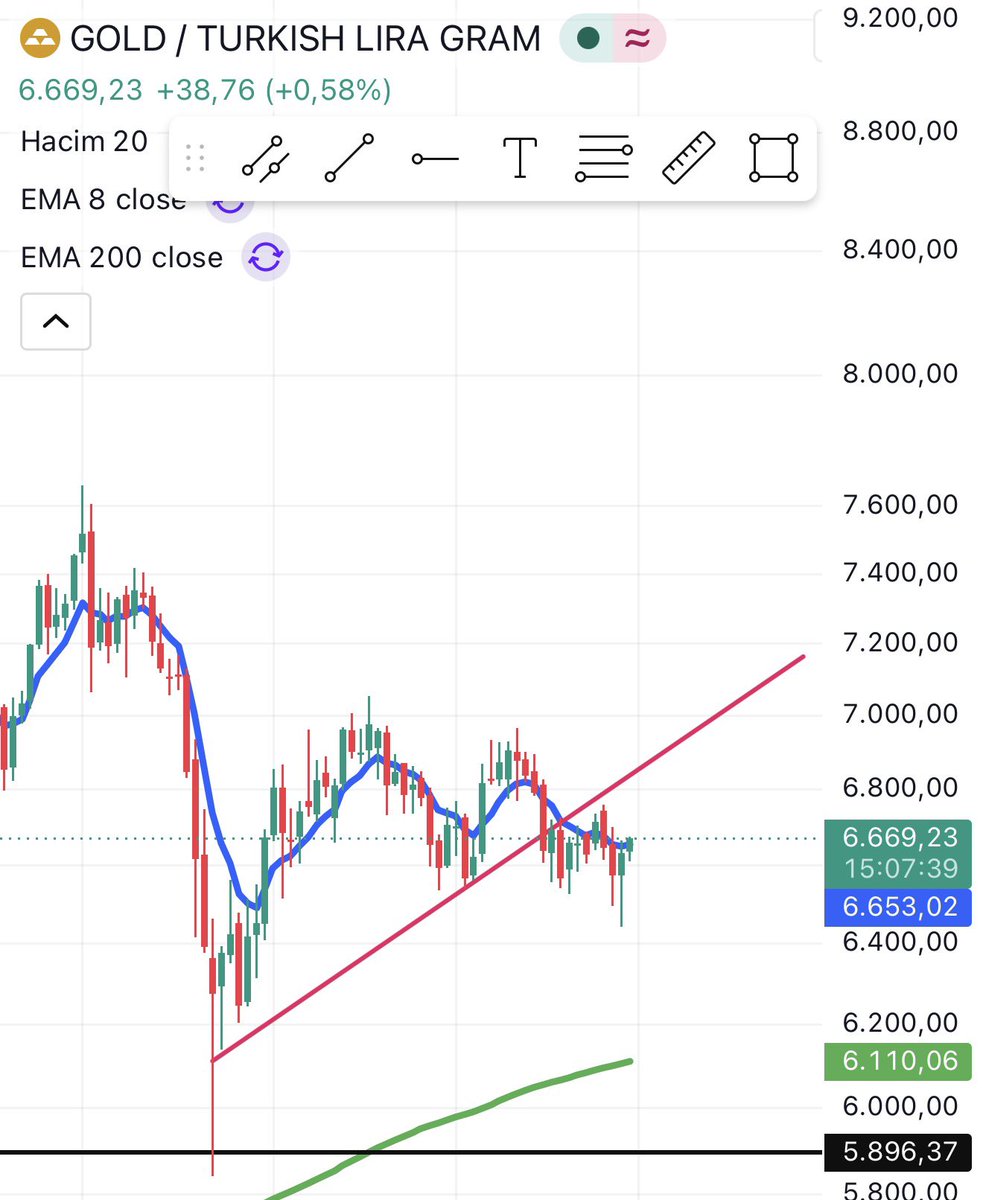Select the ruler measure tool

(x=690, y=159)
